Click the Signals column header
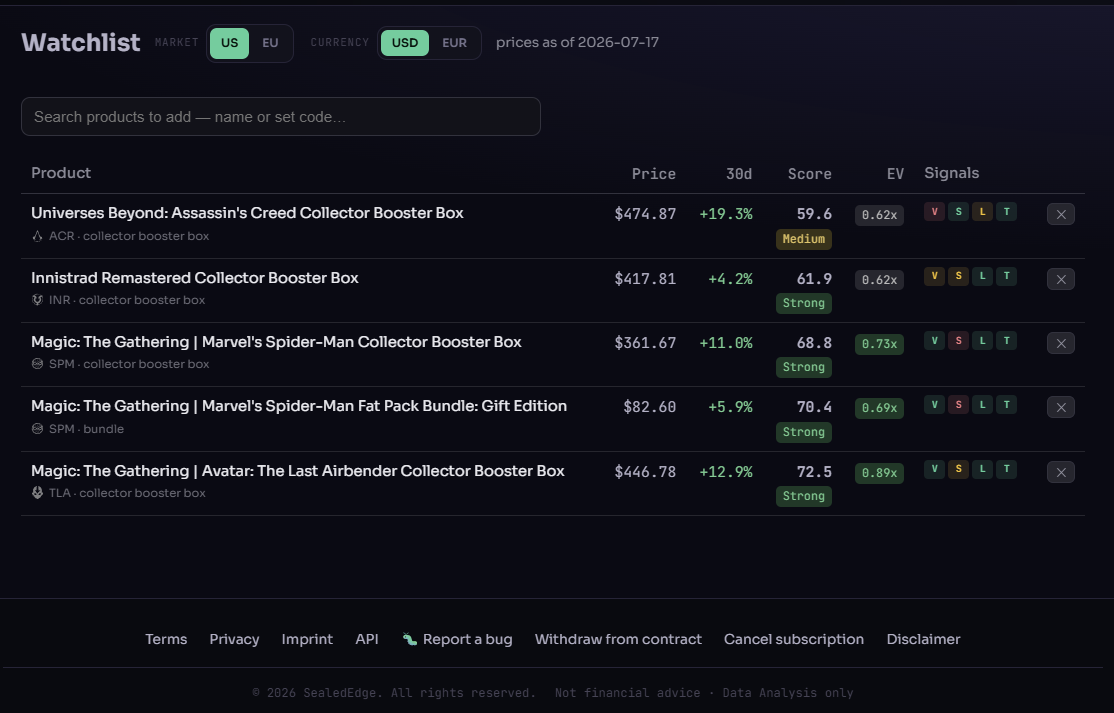The image size is (1114, 713). point(951,173)
